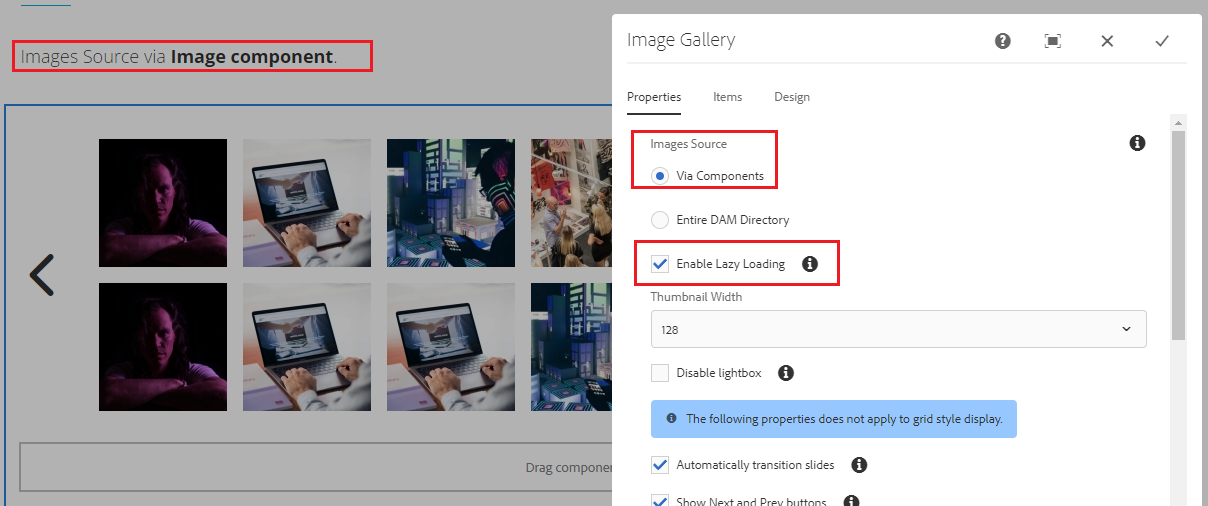Switch to the Items tab

728,97
